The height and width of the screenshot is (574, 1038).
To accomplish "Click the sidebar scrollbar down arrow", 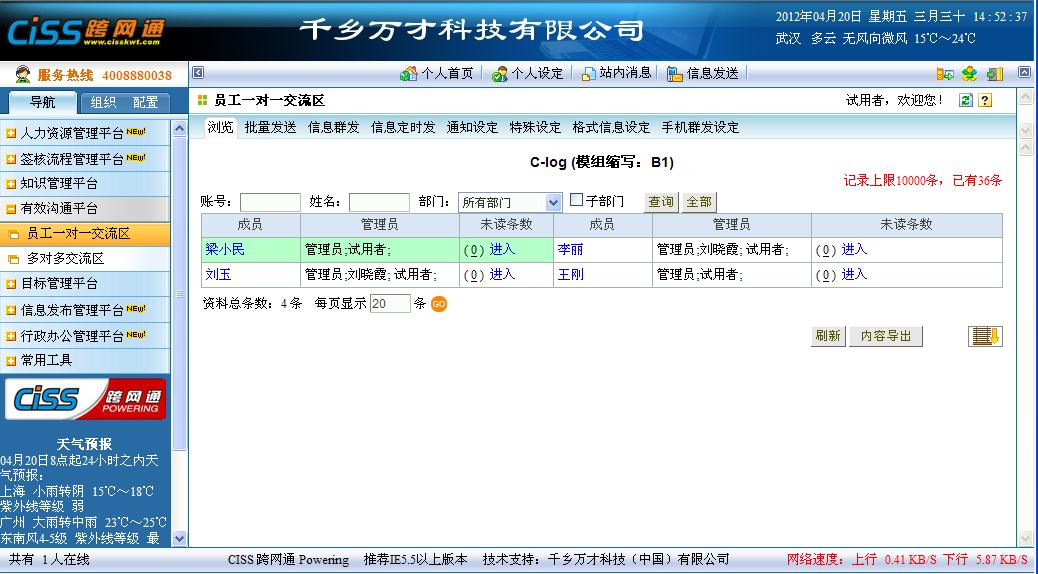I will click(179, 538).
